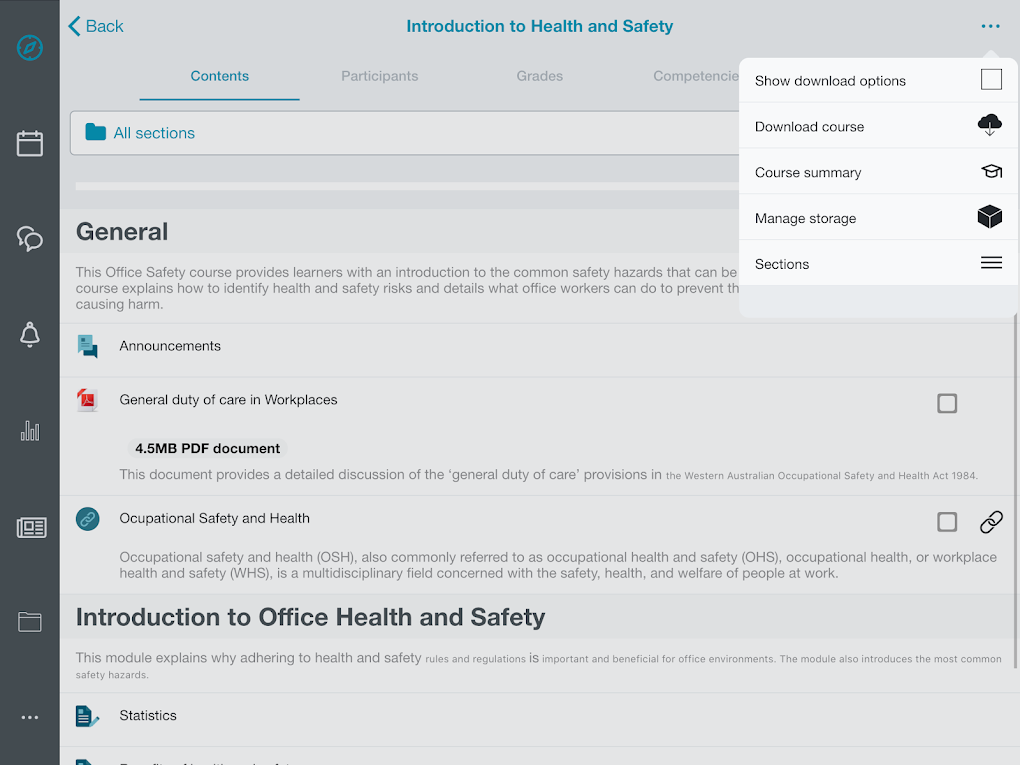Viewport: 1020px width, 765px height.
Task: Tick the checkbox next to Occupational Safety and Health
Action: pos(946,521)
